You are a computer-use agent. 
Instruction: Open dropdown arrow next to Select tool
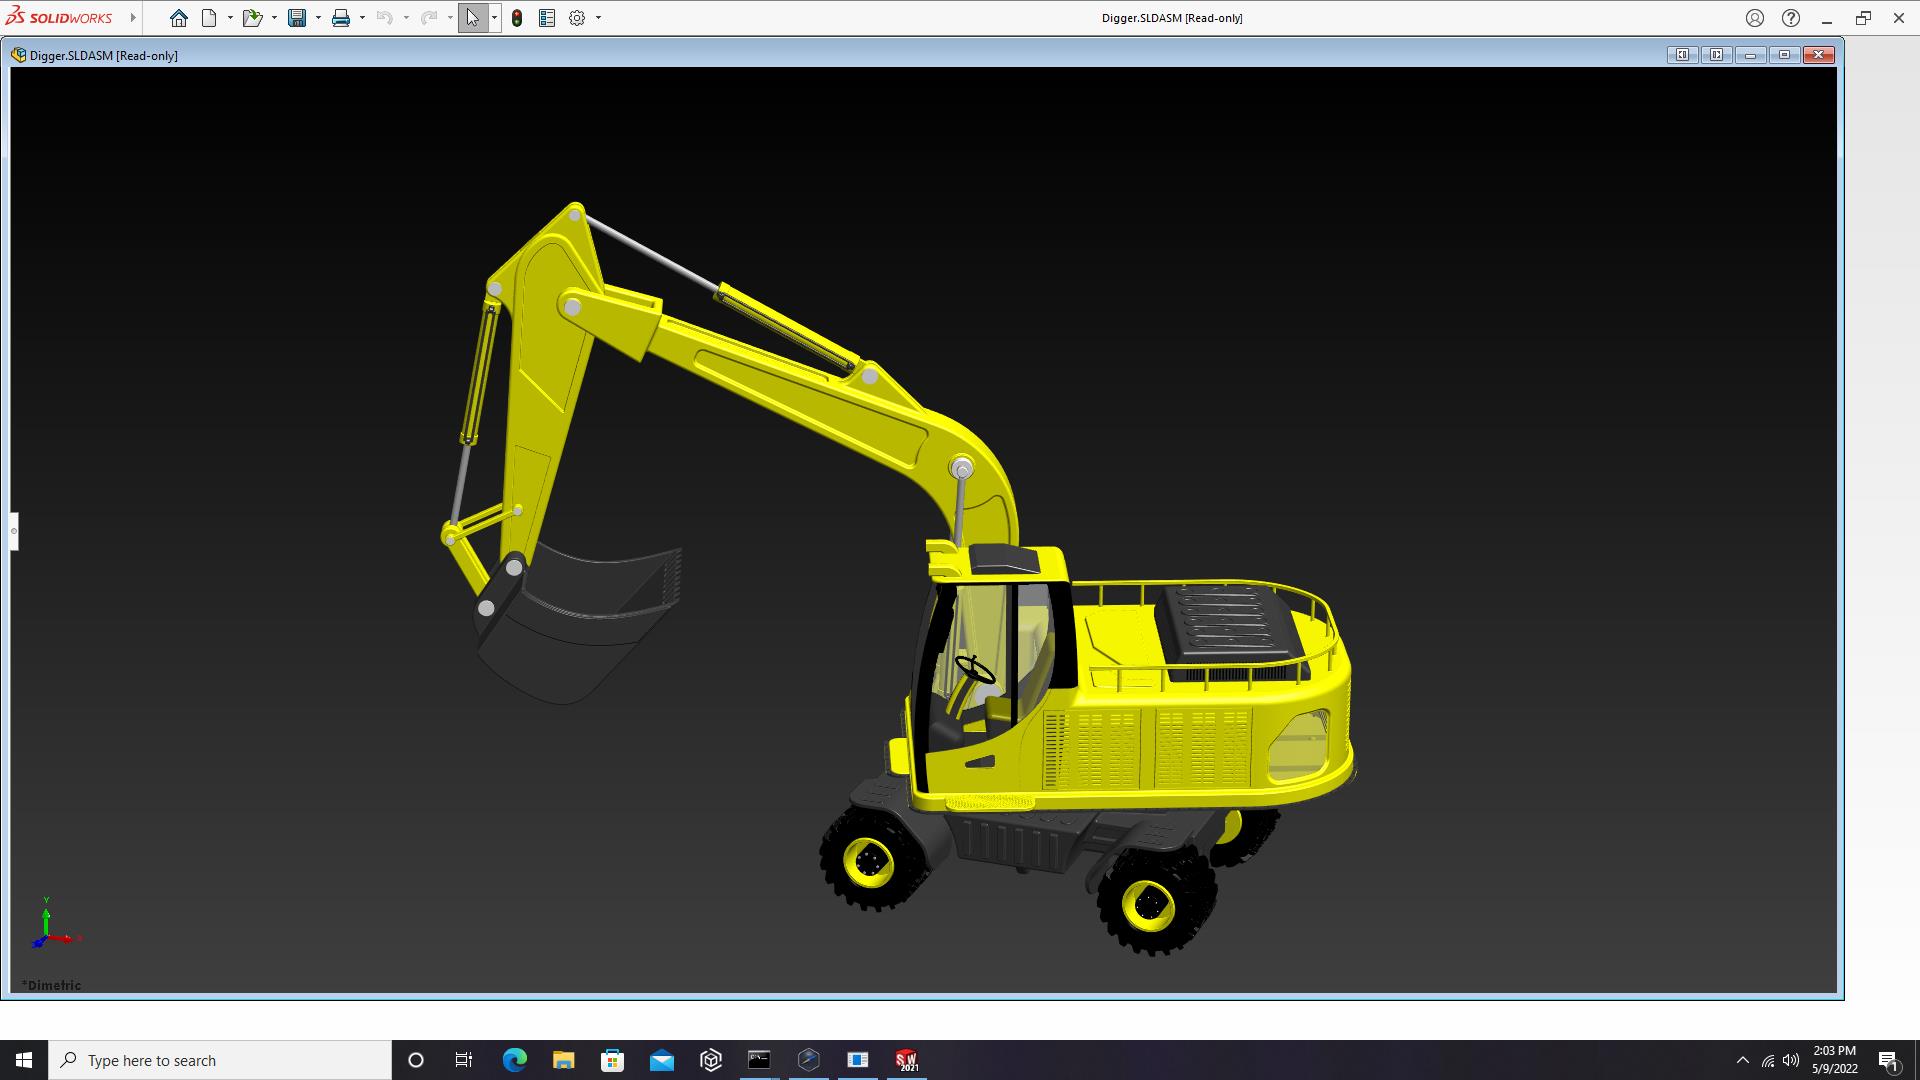click(494, 18)
